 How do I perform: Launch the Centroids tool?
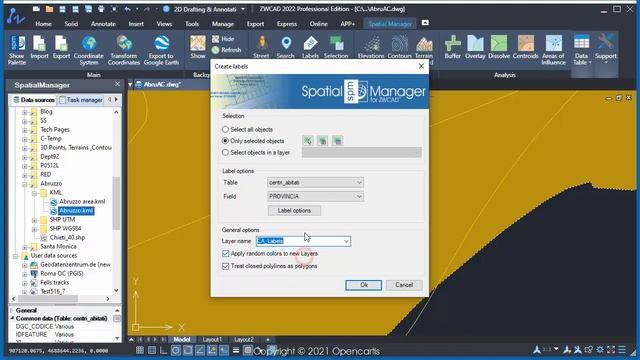[526, 47]
